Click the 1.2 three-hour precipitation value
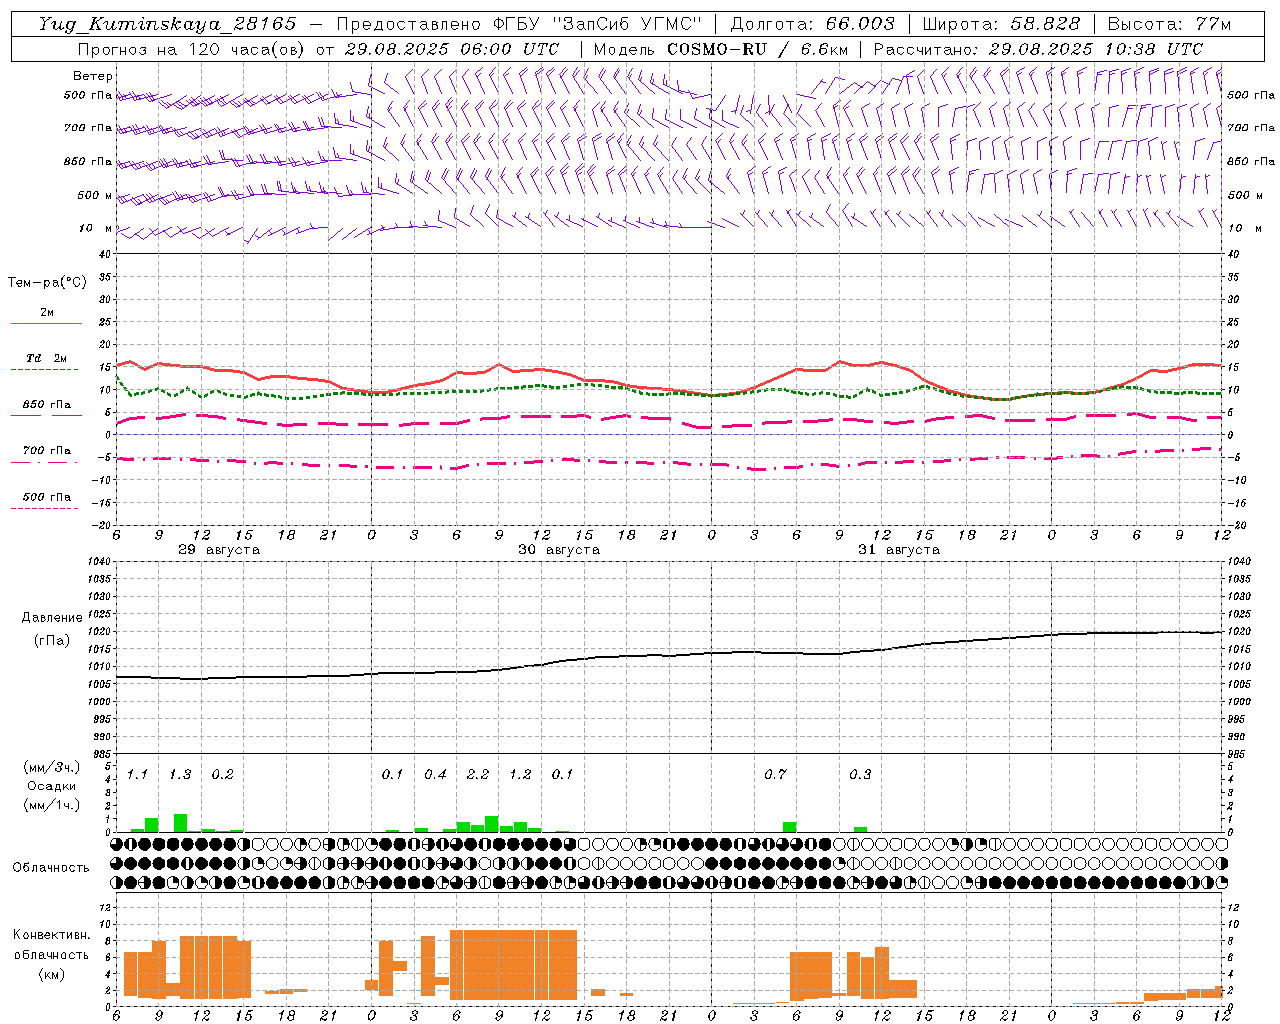The image size is (1280, 1024). pyautogui.click(x=520, y=775)
